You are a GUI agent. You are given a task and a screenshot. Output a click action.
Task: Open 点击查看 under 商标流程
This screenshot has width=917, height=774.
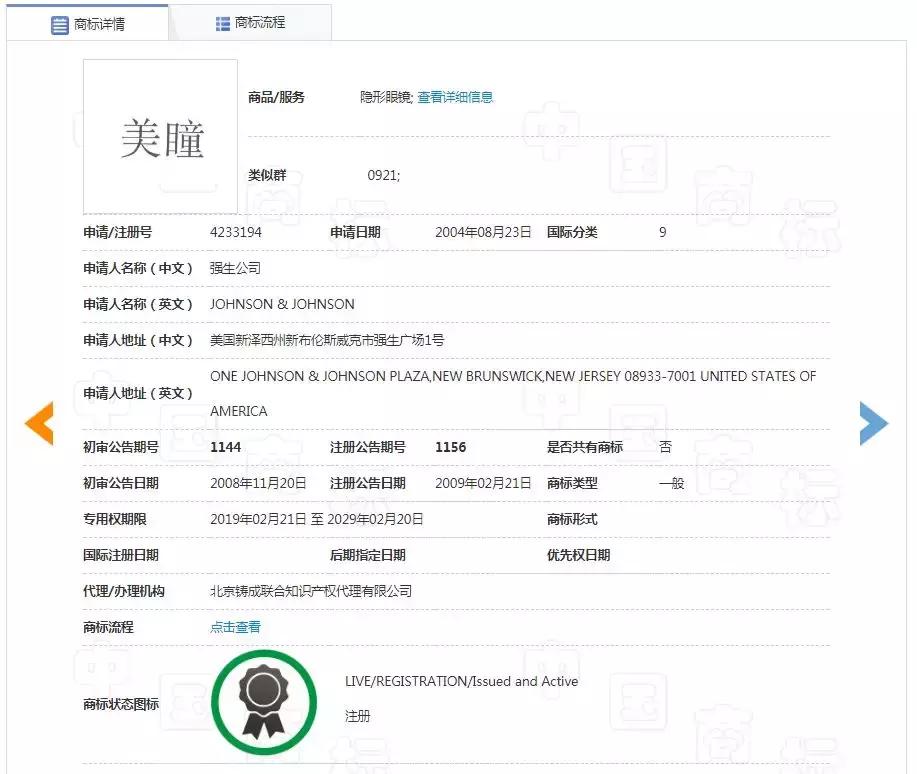click(x=235, y=627)
